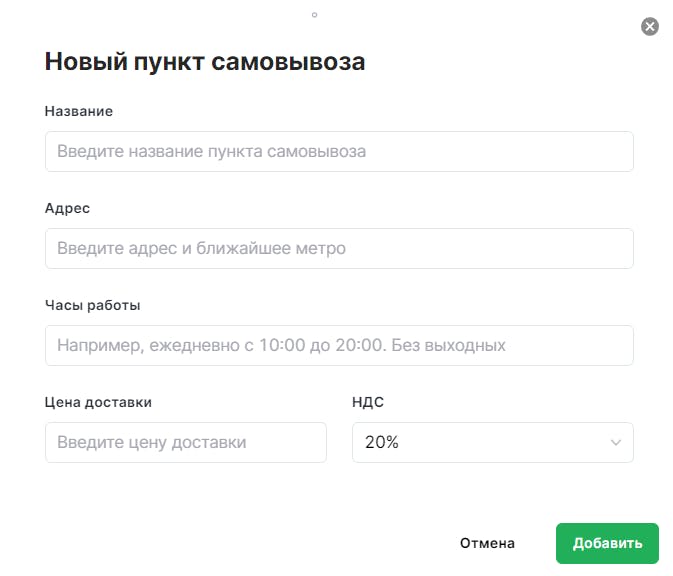Click the Цена доставки label
Screen dimensions: 673x576
click(98, 402)
